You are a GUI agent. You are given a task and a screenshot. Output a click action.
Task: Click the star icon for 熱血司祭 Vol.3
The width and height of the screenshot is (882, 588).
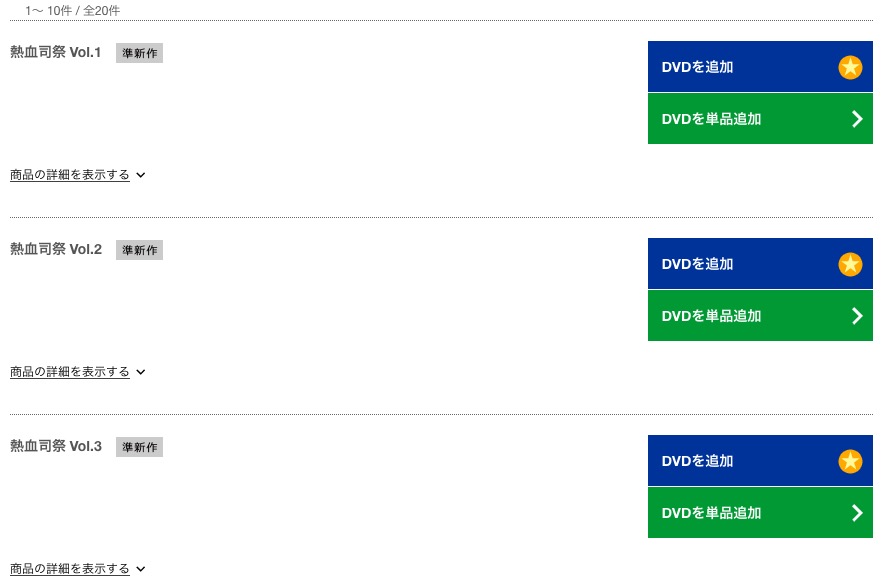(850, 461)
